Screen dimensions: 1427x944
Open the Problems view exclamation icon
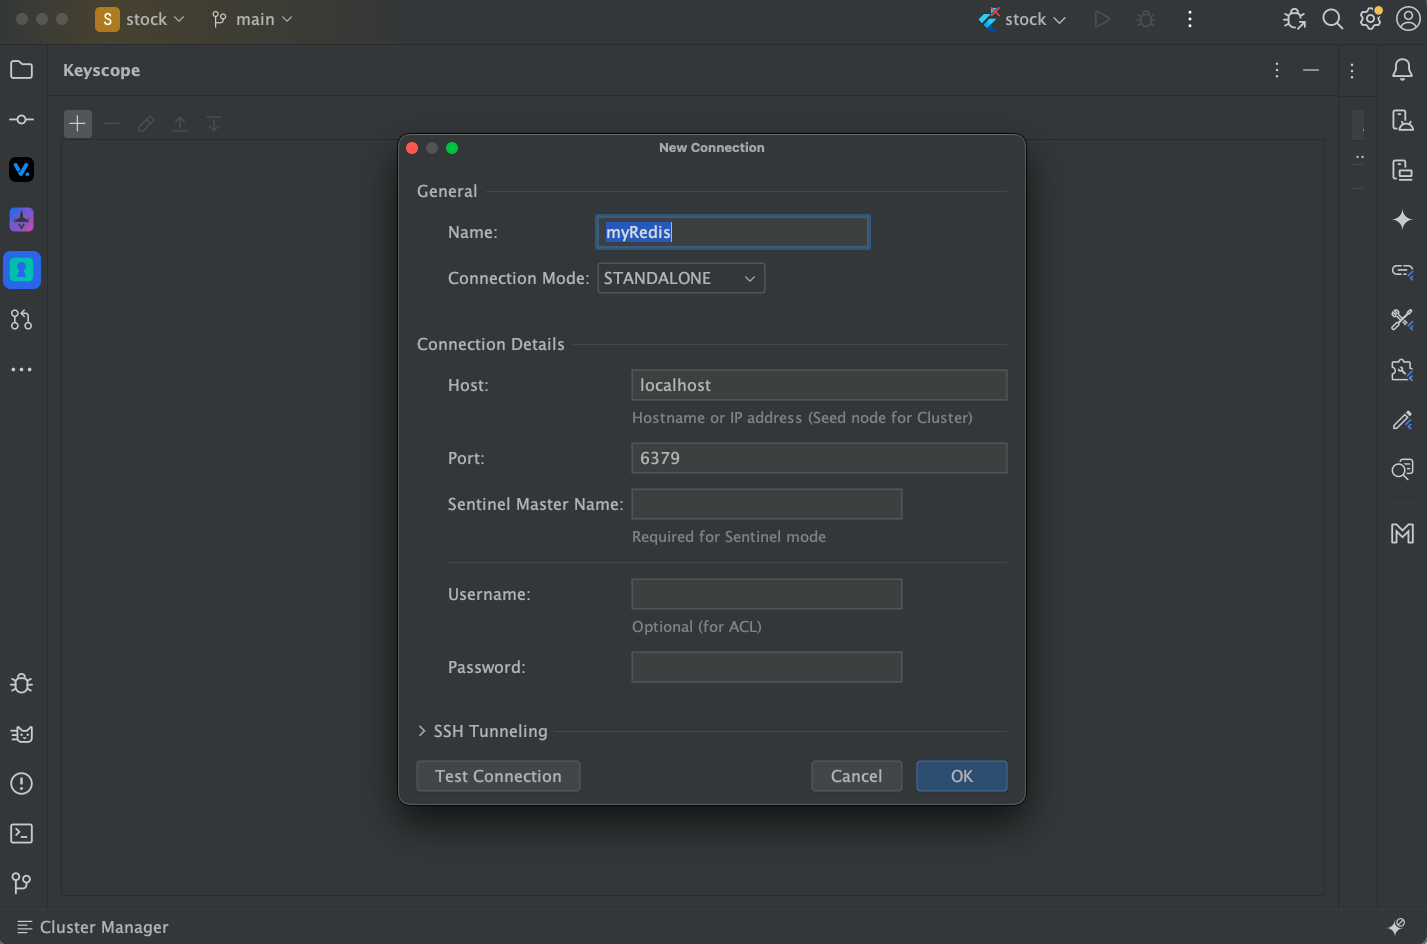(x=22, y=784)
